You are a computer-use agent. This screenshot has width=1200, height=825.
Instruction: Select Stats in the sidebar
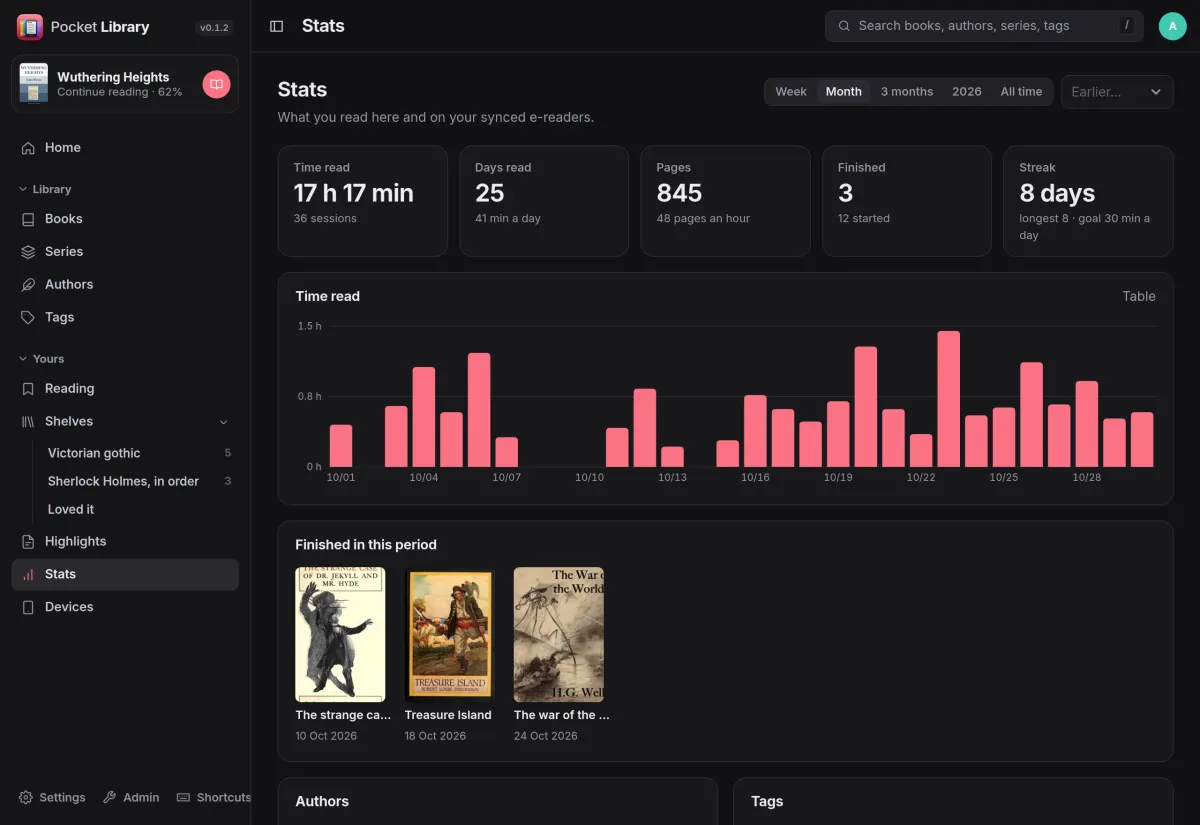click(125, 574)
